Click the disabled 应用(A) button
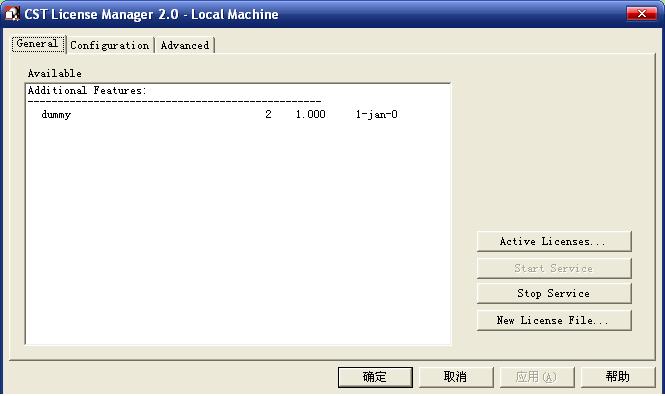This screenshot has height=396, width=665. pos(537,377)
